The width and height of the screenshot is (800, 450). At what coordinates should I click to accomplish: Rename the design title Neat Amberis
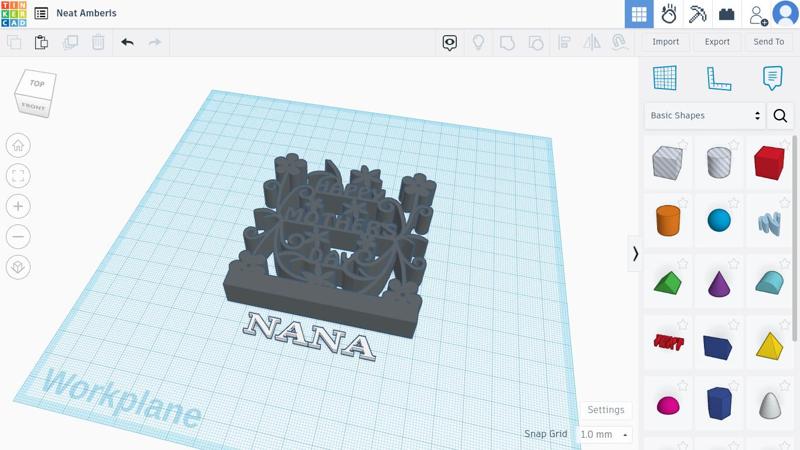pyautogui.click(x=86, y=13)
